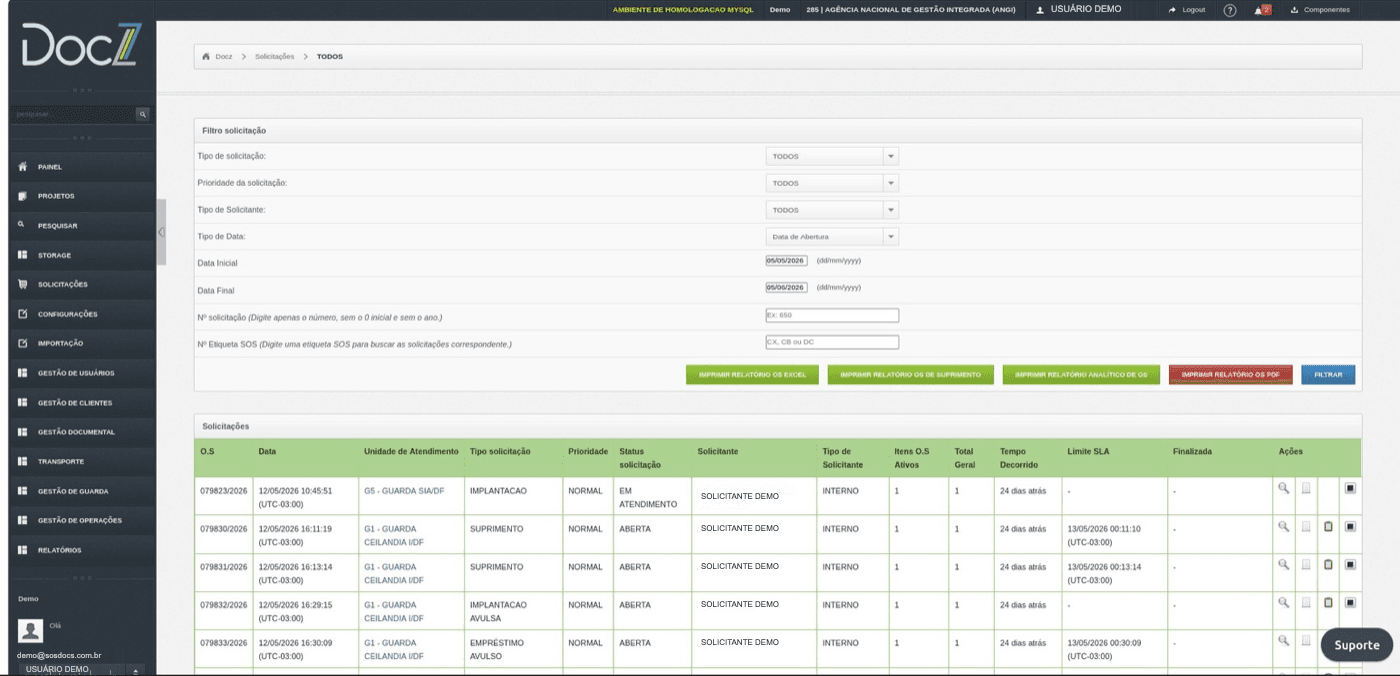Click the black square icon for O.S 079832/2026
Image resolution: width=1400 pixels, height=676 pixels.
click(x=1350, y=602)
